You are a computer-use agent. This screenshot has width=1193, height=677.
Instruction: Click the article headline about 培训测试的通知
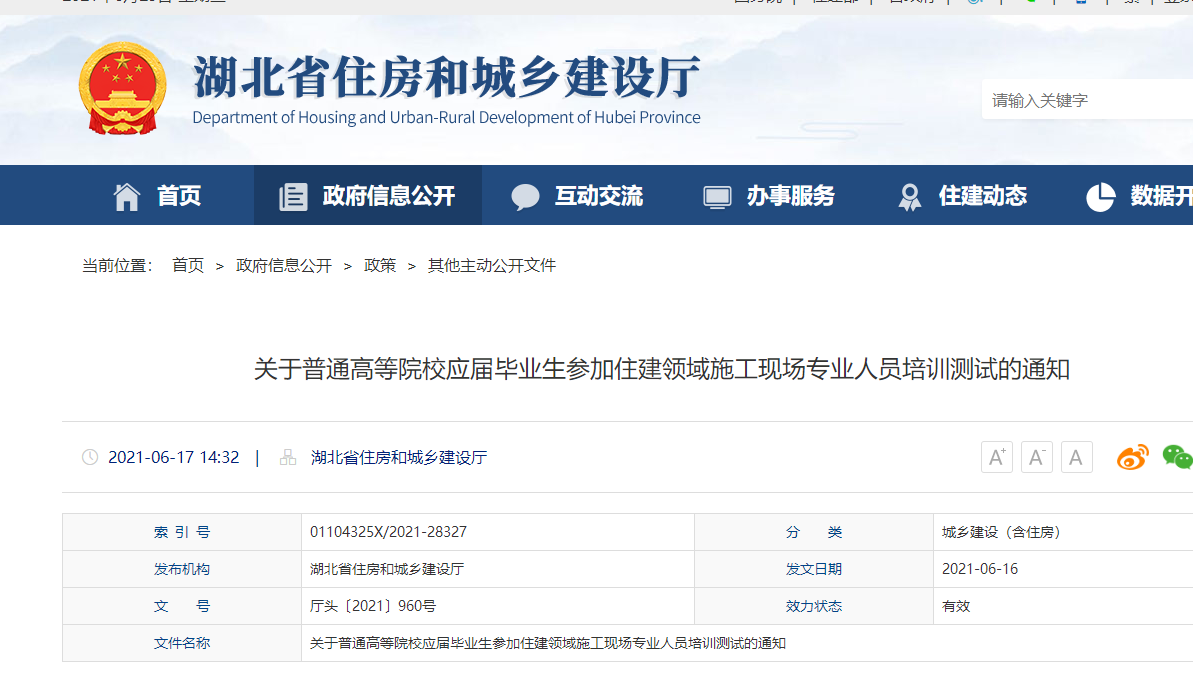[x=662, y=370]
